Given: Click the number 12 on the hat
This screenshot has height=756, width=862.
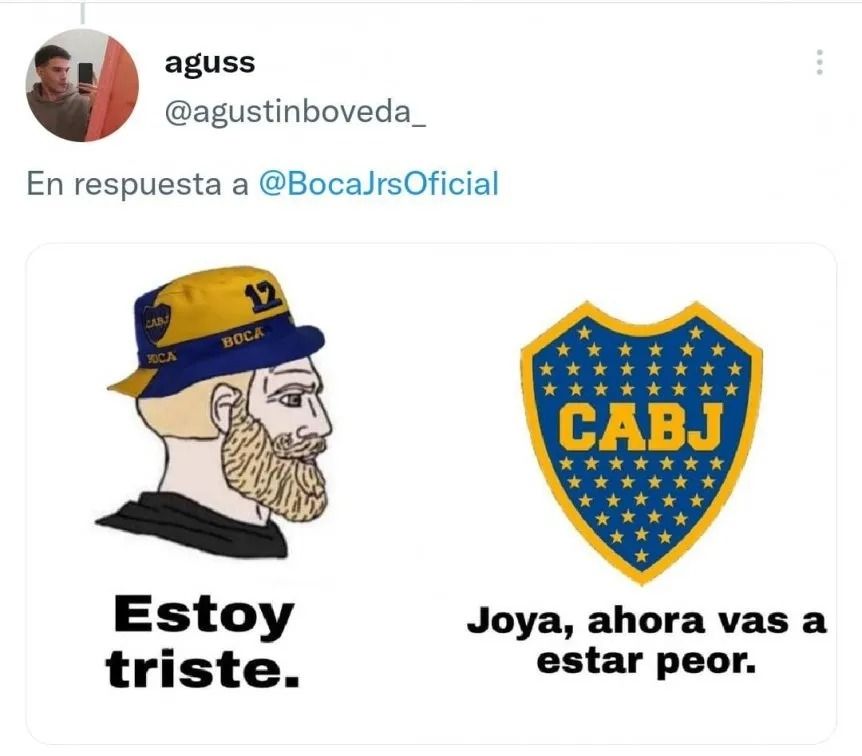Looking at the screenshot, I should point(264,298).
